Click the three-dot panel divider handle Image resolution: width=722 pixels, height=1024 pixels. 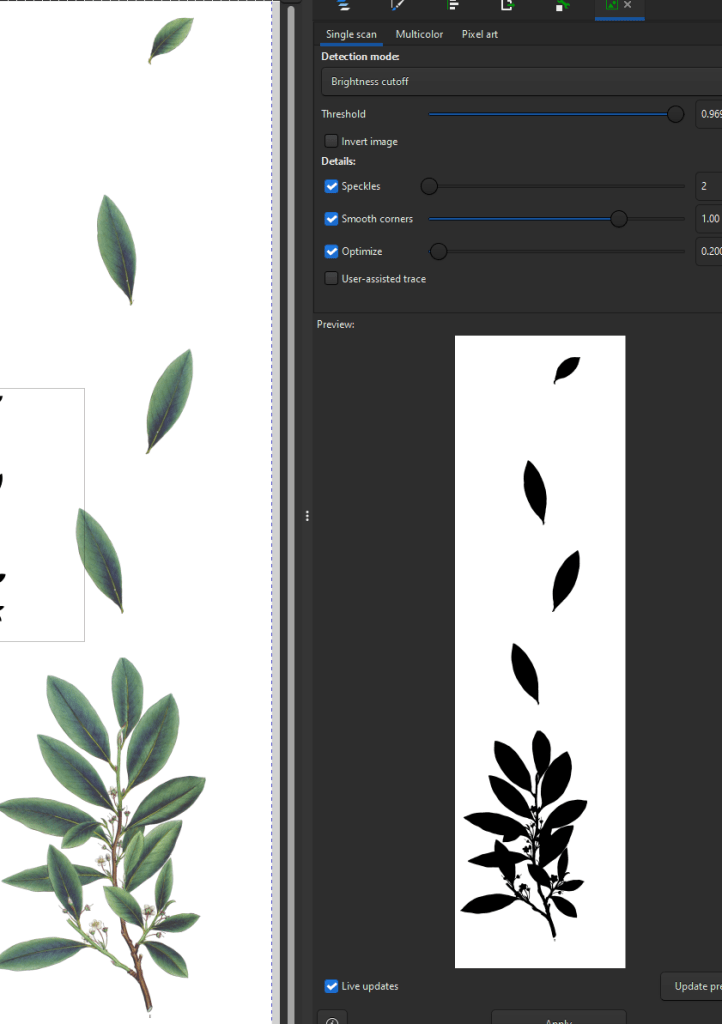307,516
